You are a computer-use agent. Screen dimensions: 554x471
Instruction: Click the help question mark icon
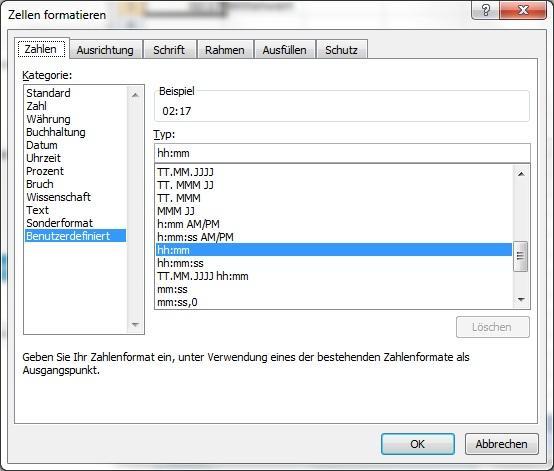(485, 10)
